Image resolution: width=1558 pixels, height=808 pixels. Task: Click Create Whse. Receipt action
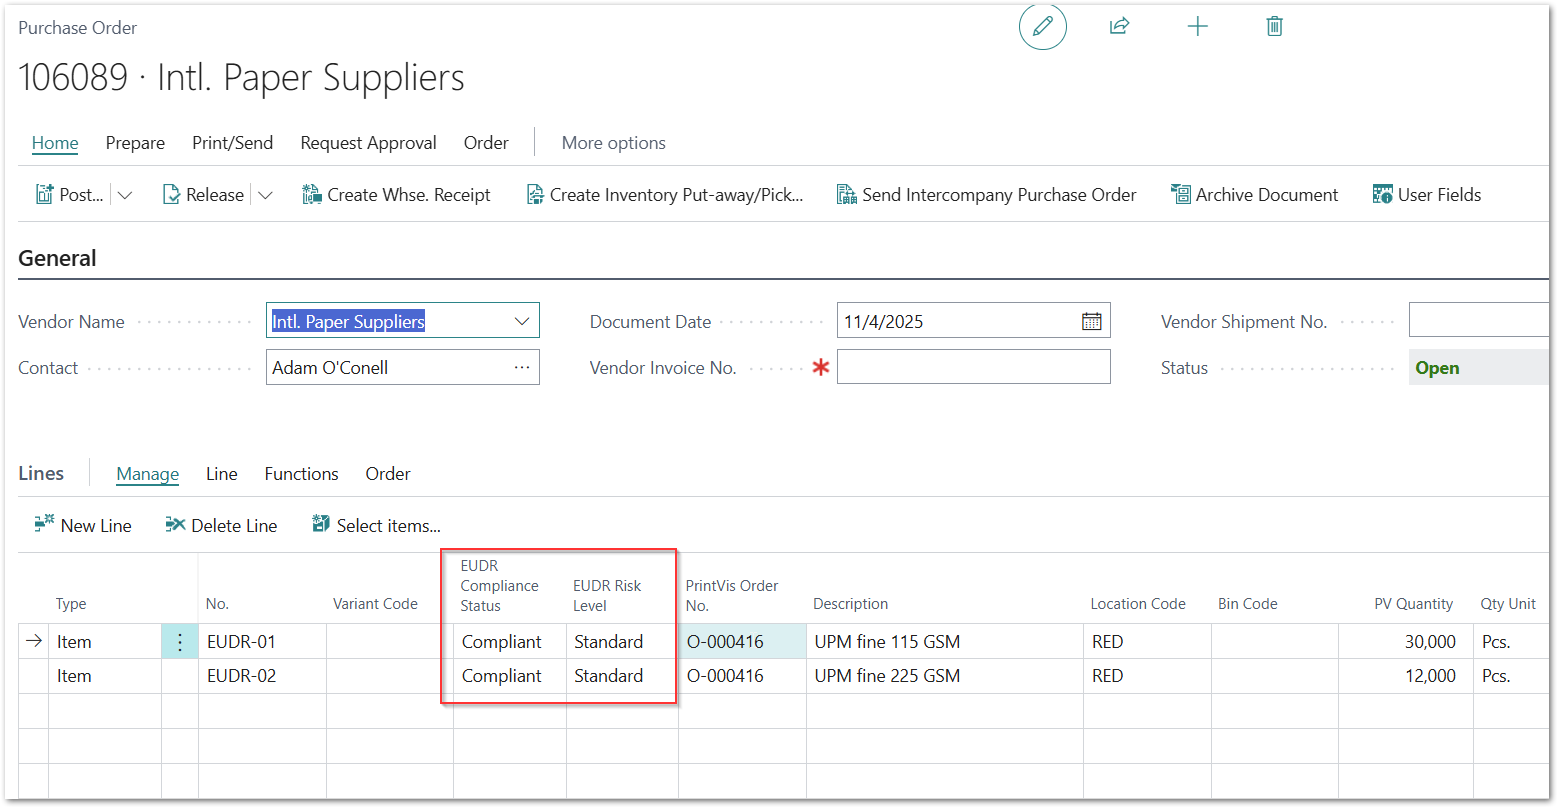click(x=397, y=195)
